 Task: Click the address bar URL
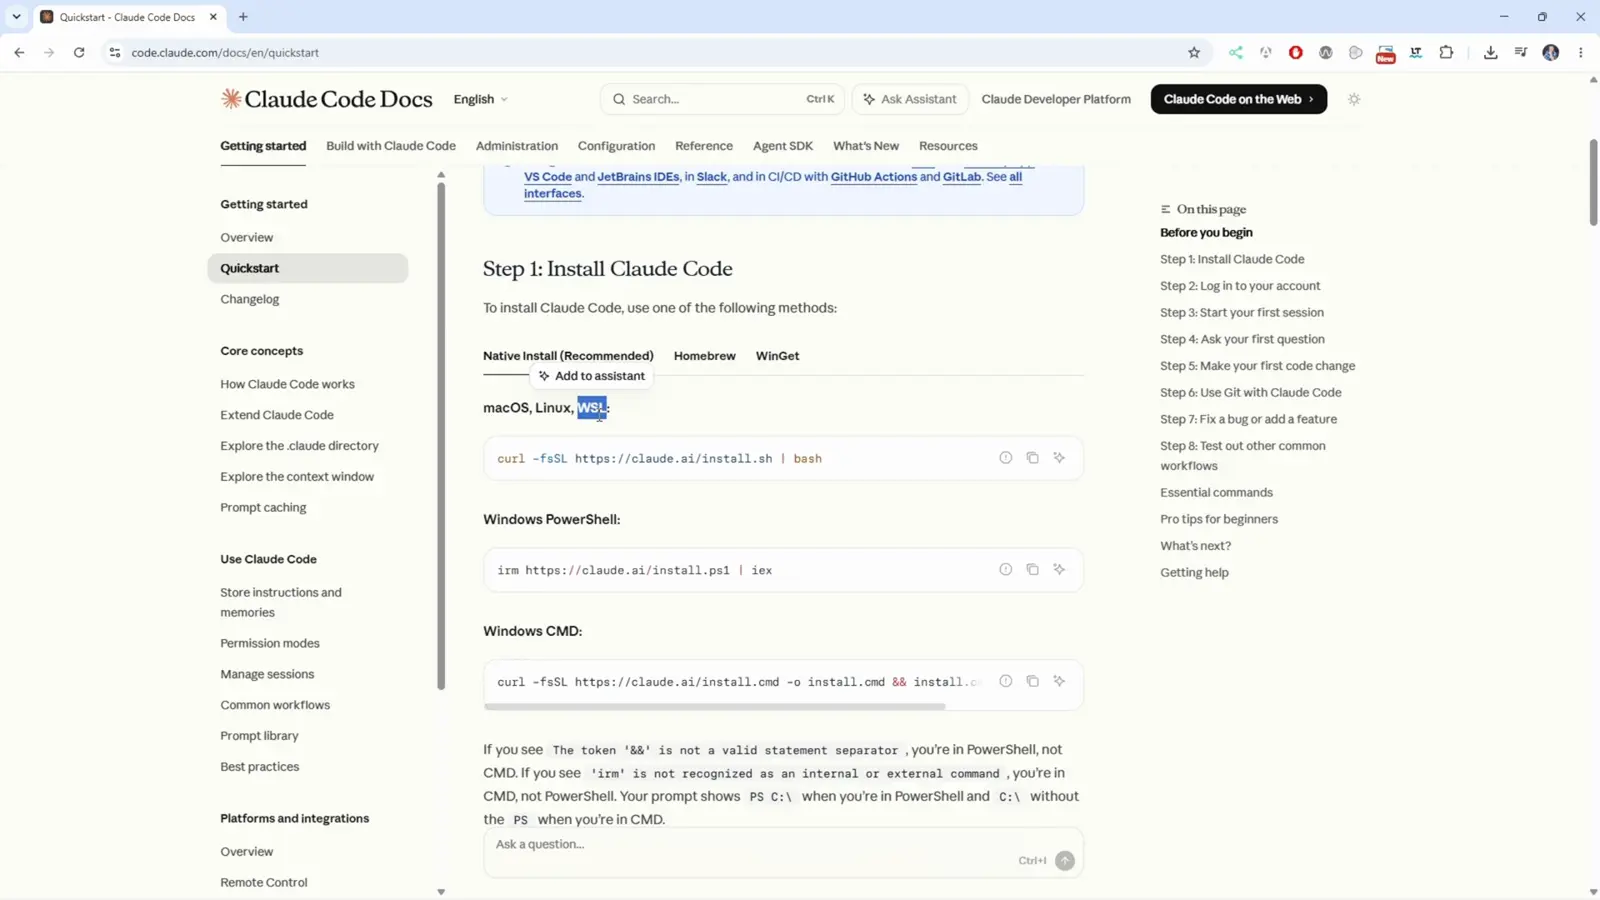coord(225,53)
